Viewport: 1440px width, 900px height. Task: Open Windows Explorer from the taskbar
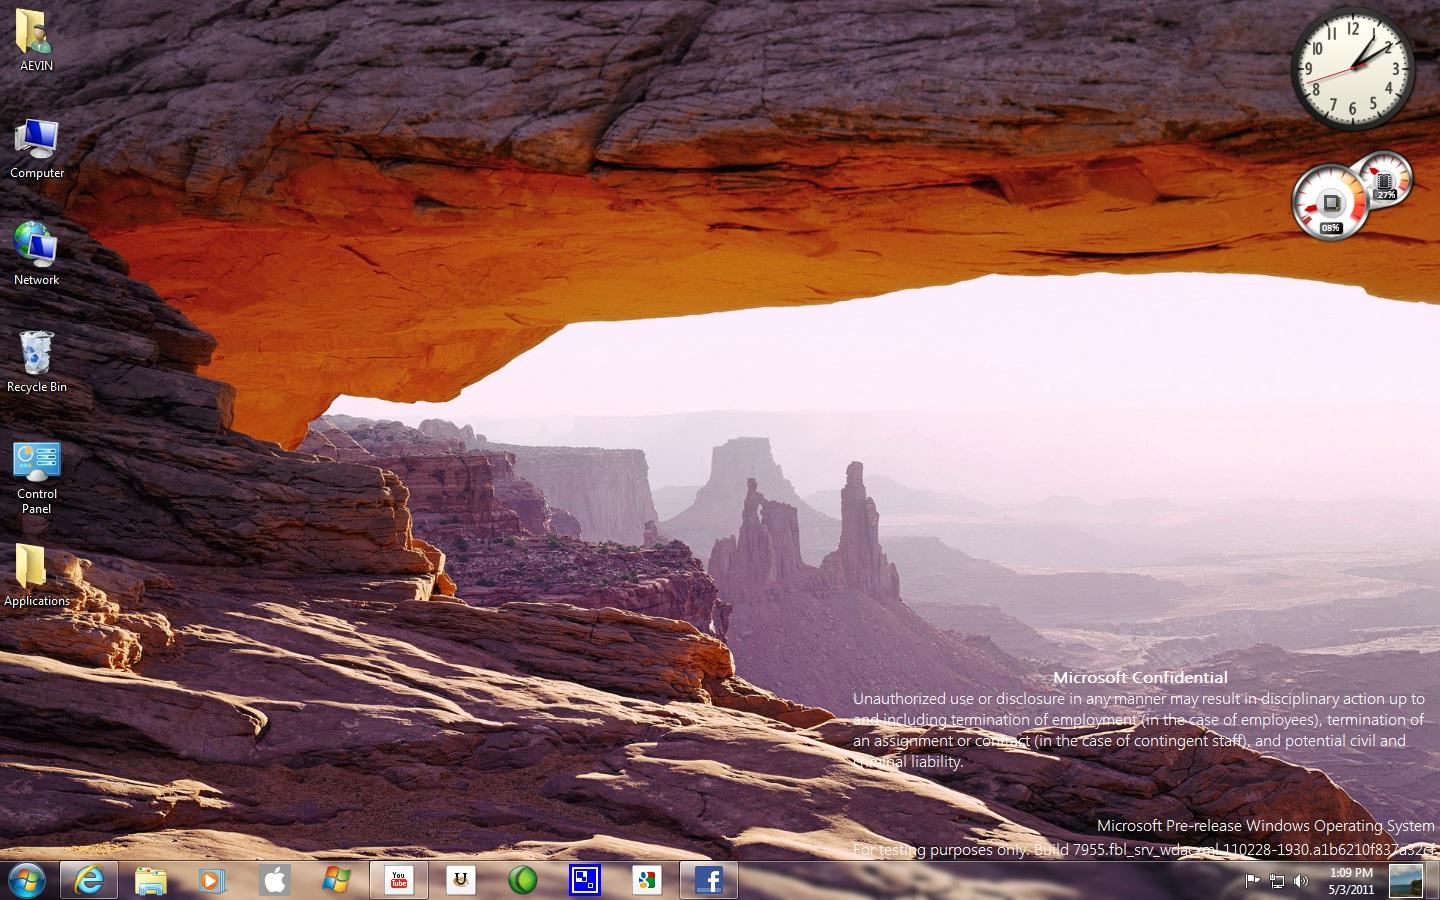[150, 880]
